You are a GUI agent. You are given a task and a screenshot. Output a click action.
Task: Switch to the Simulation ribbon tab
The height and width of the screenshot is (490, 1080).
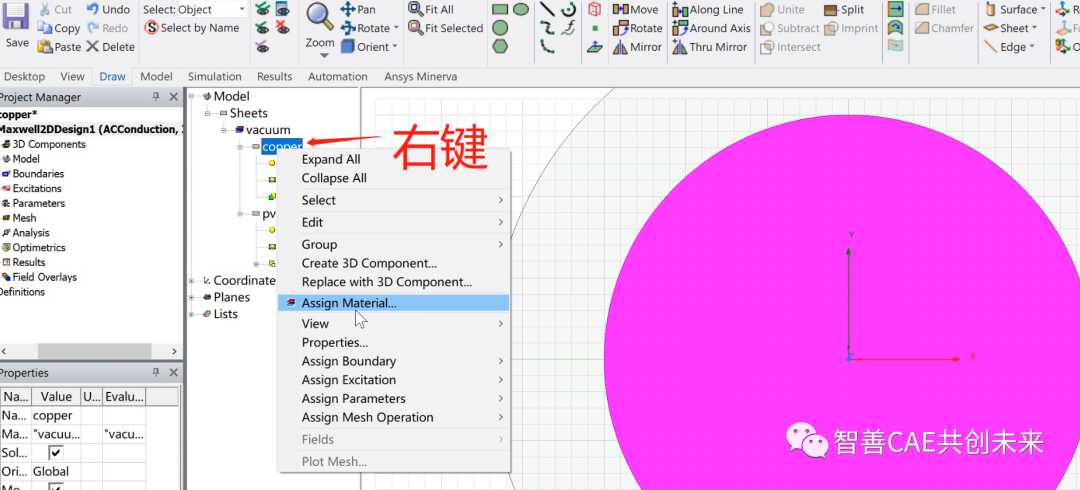(214, 76)
